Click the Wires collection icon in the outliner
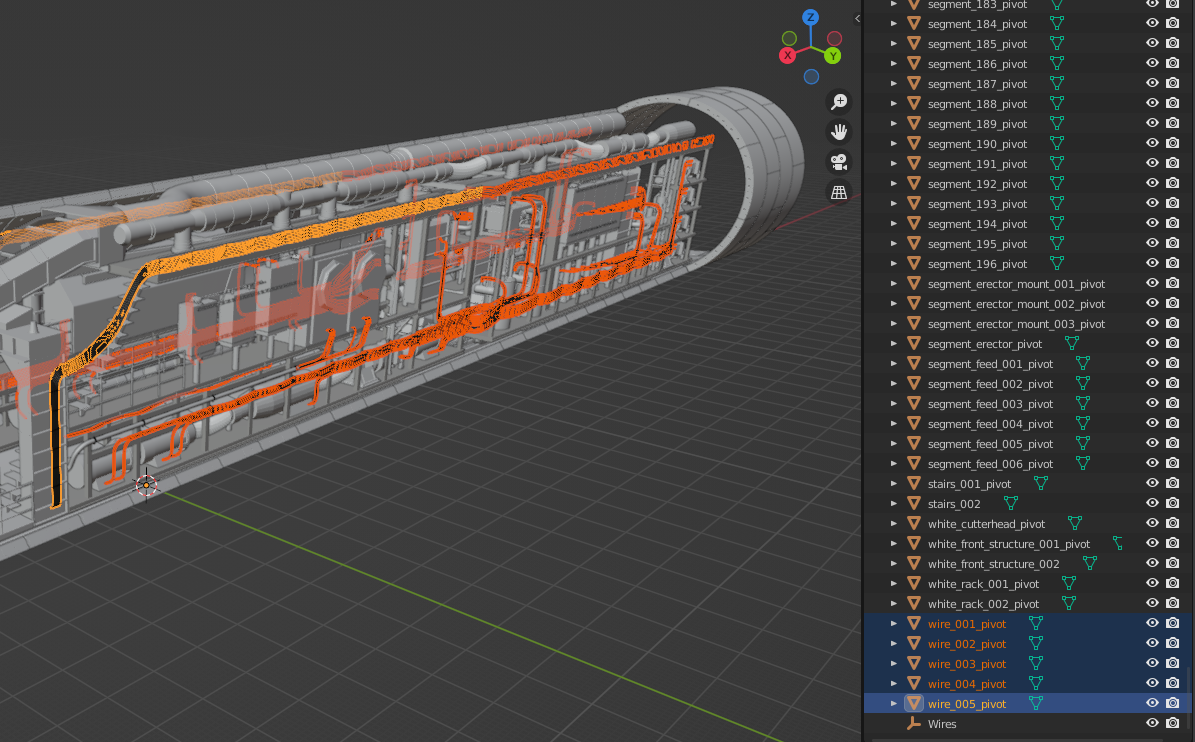Viewport: 1195px width, 742px height. (913, 723)
